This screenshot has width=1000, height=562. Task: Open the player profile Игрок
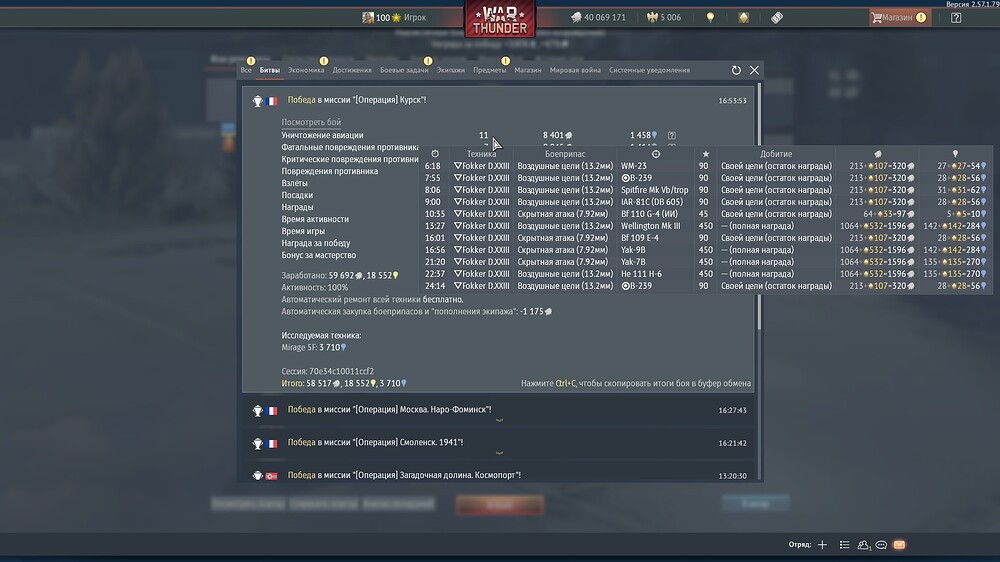click(x=393, y=18)
